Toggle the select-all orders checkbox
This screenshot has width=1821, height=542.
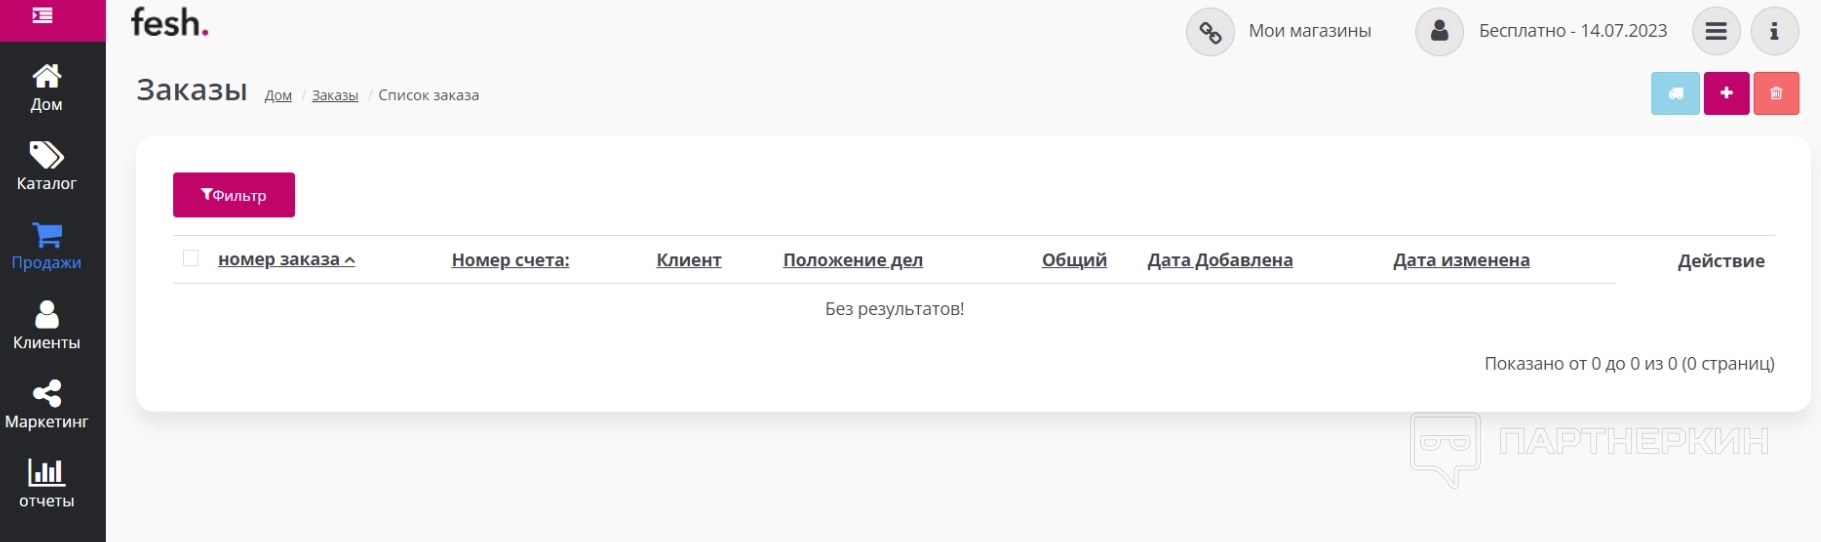(x=191, y=259)
